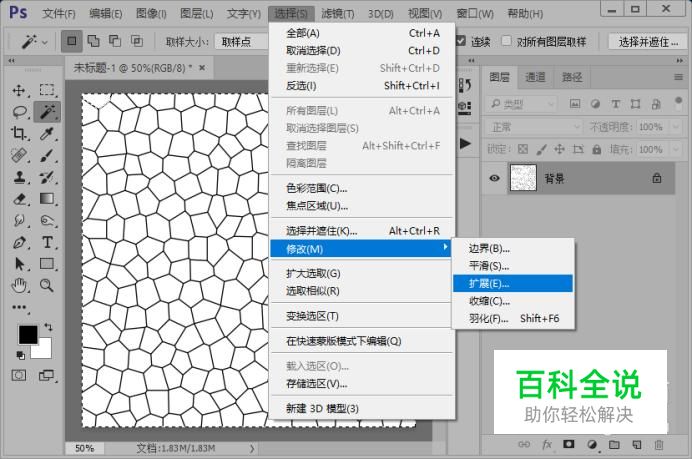Open the tool preset picker arrow
Screen dimensions: 692x459
45,42
